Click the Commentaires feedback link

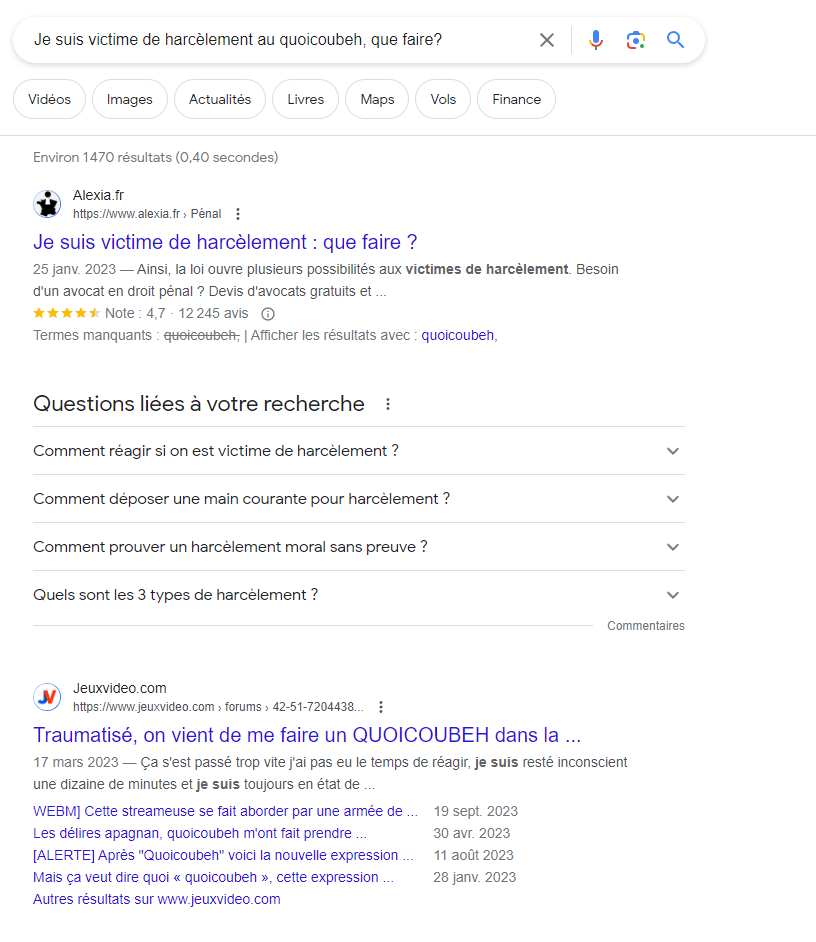pyautogui.click(x=646, y=626)
